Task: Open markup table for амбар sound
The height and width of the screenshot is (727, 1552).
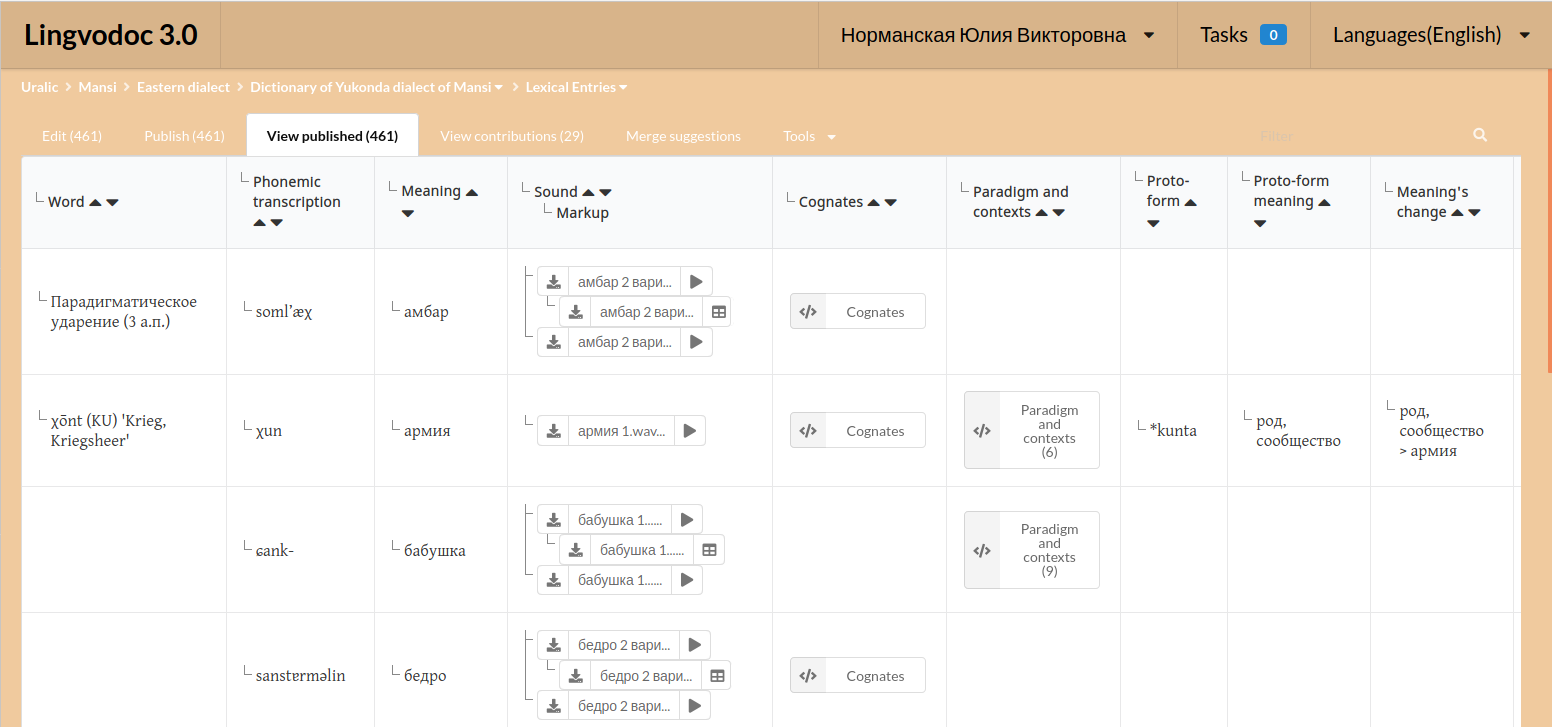Action: pos(718,312)
